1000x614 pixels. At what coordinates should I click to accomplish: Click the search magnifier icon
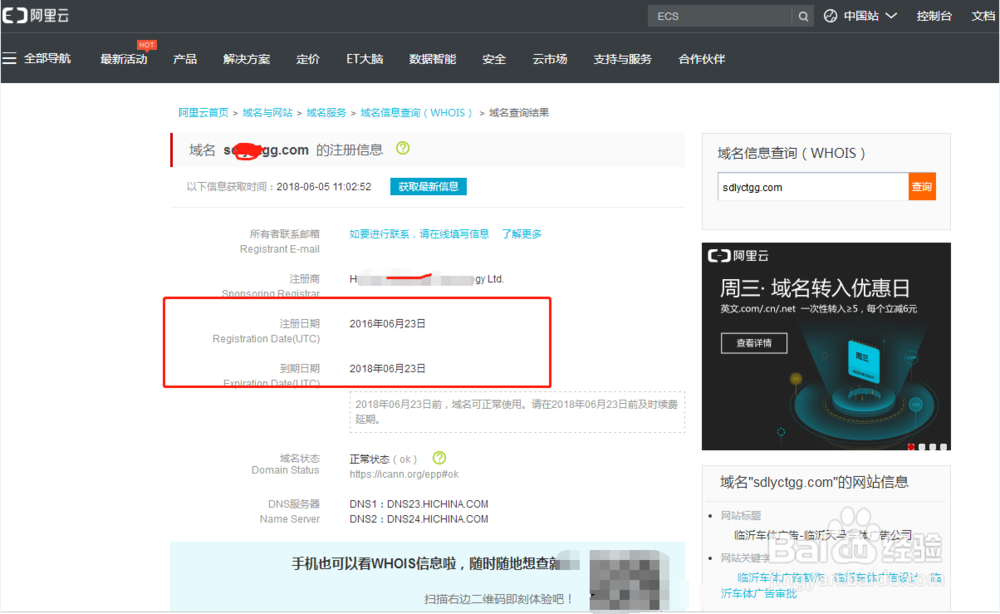pos(803,16)
